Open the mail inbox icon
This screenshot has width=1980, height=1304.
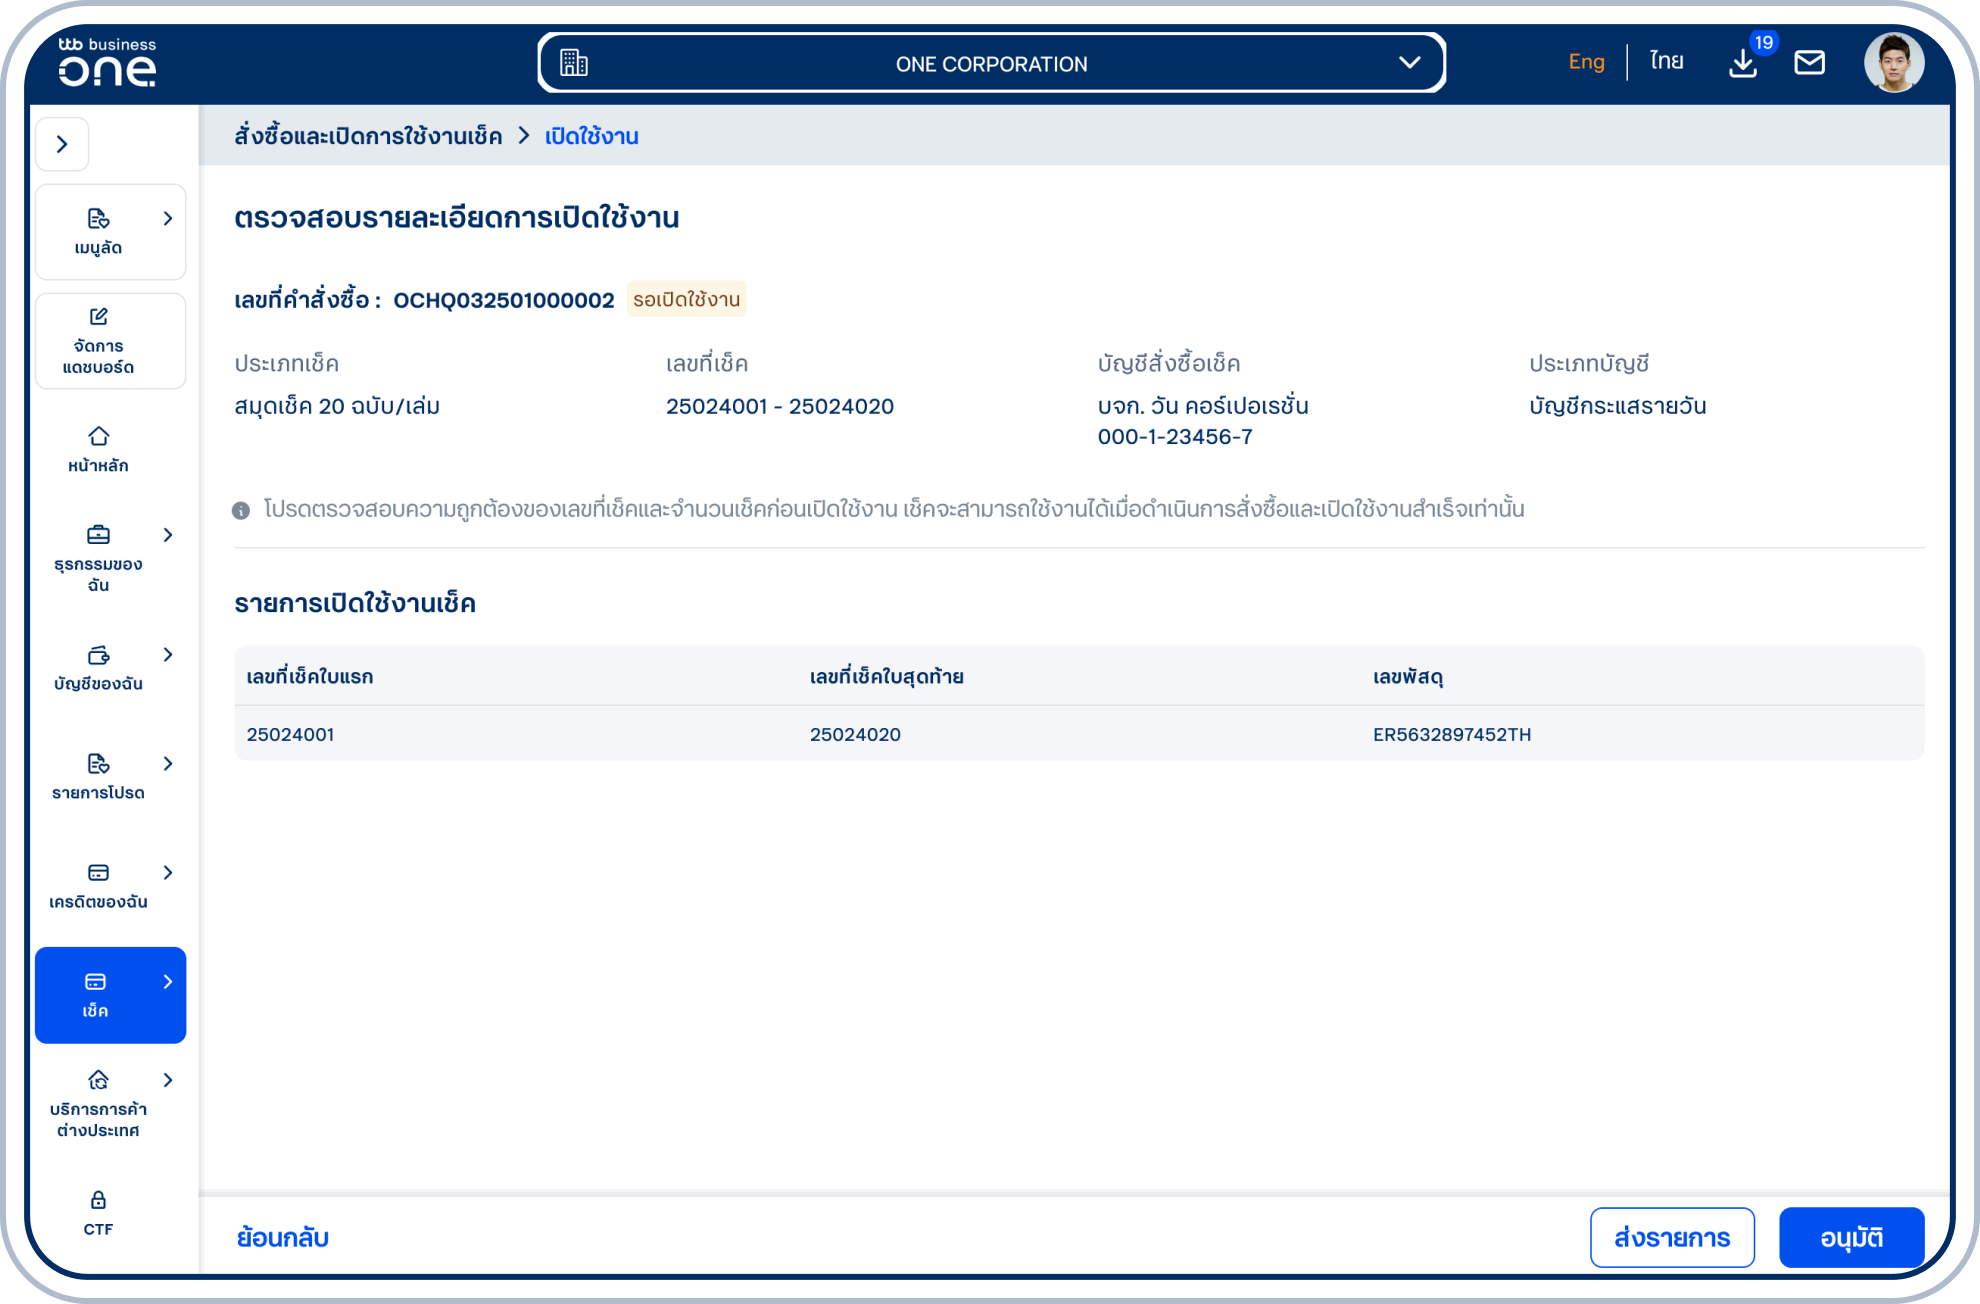(1809, 63)
